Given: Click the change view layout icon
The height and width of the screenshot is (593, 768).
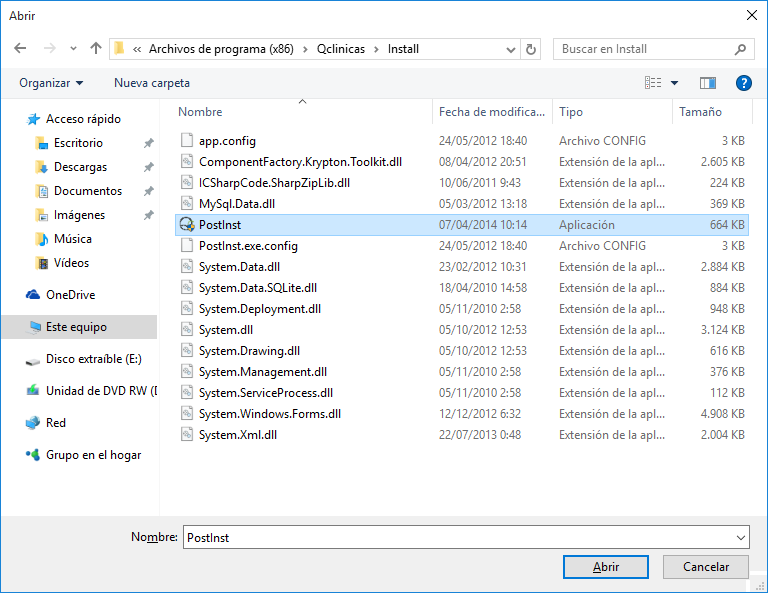Looking at the screenshot, I should [x=653, y=83].
